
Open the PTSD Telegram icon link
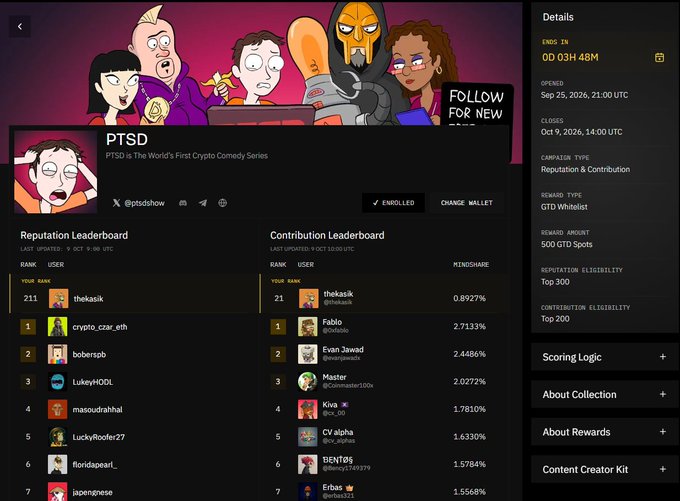click(203, 203)
